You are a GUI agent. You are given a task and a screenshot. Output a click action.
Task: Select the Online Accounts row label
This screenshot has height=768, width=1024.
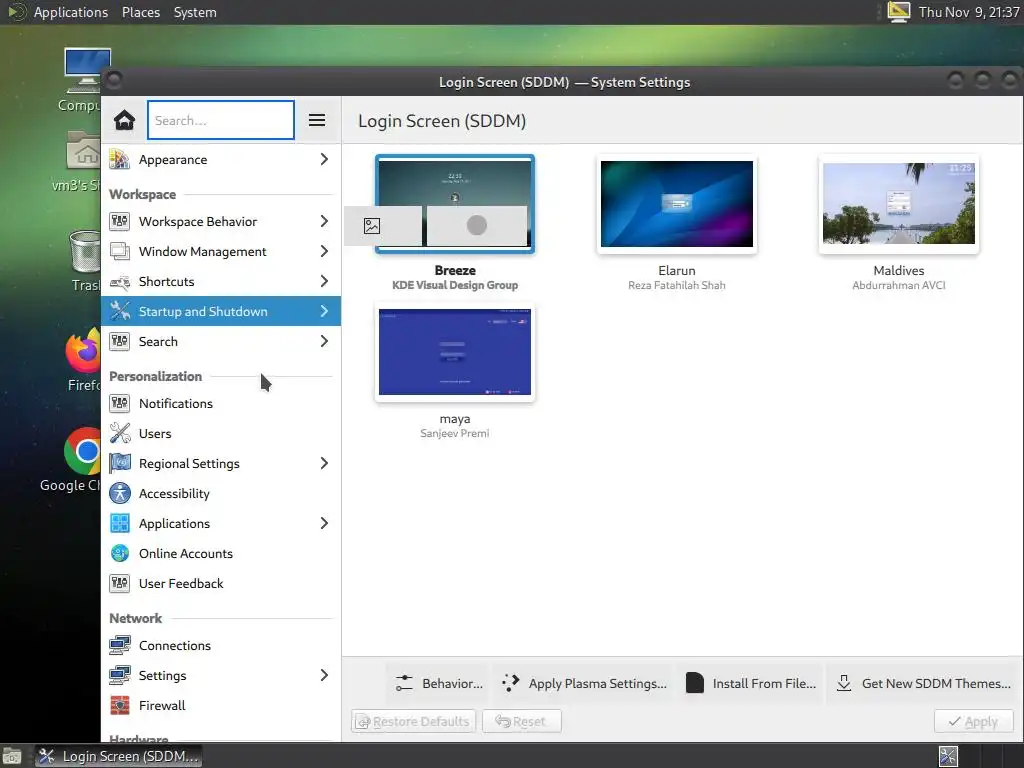pyautogui.click(x=185, y=554)
